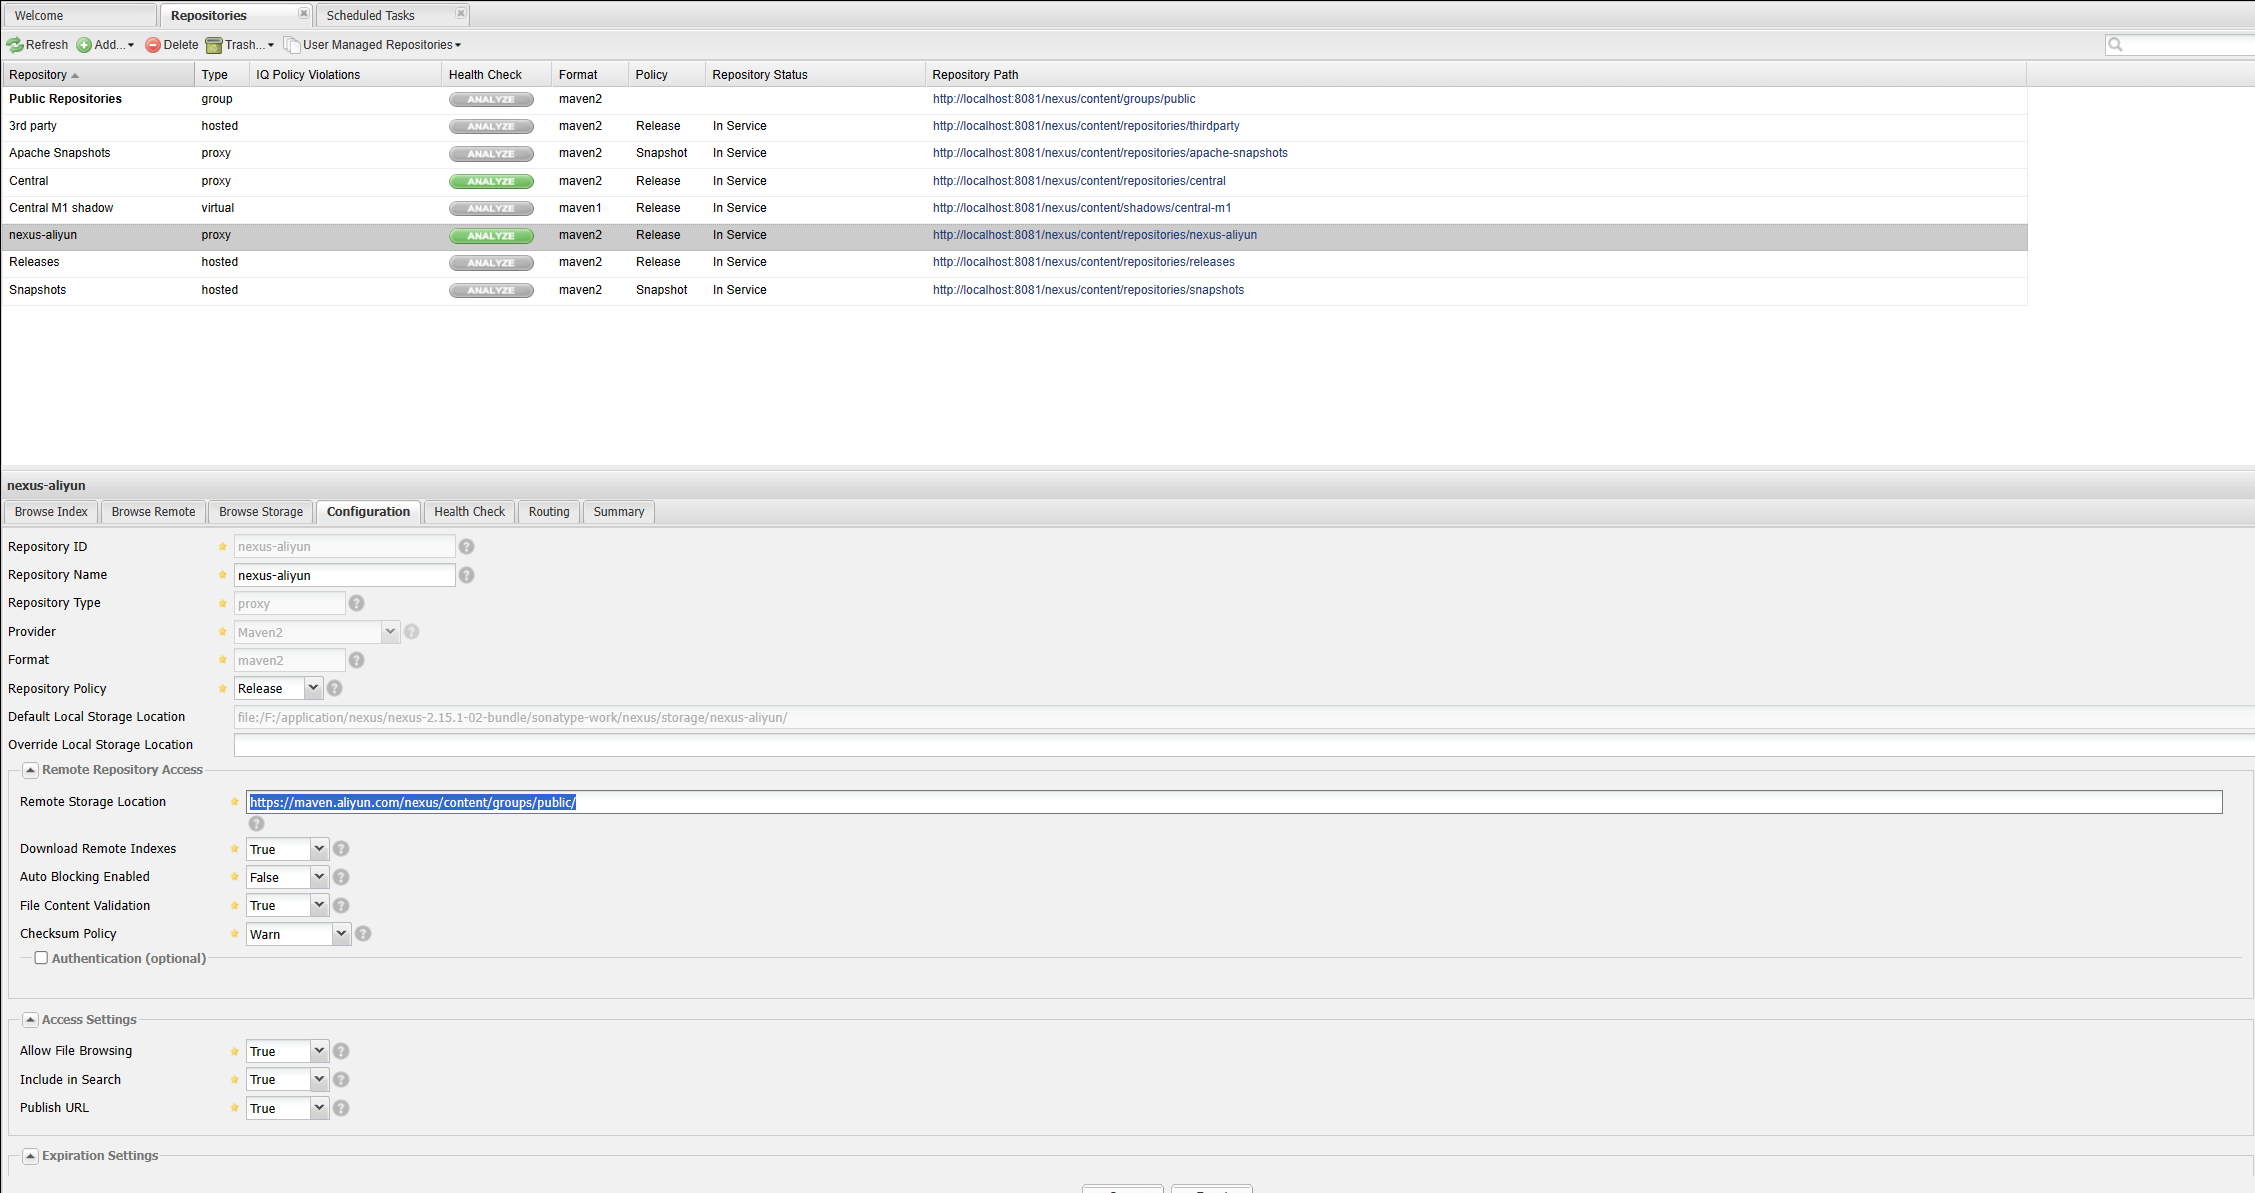Screen dimensions: 2255x1193
Task: Collapse the Remote Repository Access section
Action: point(30,770)
